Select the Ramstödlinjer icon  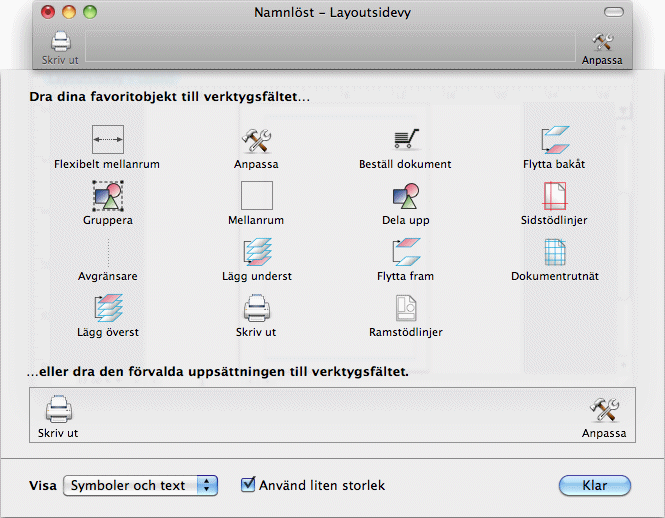[406, 308]
